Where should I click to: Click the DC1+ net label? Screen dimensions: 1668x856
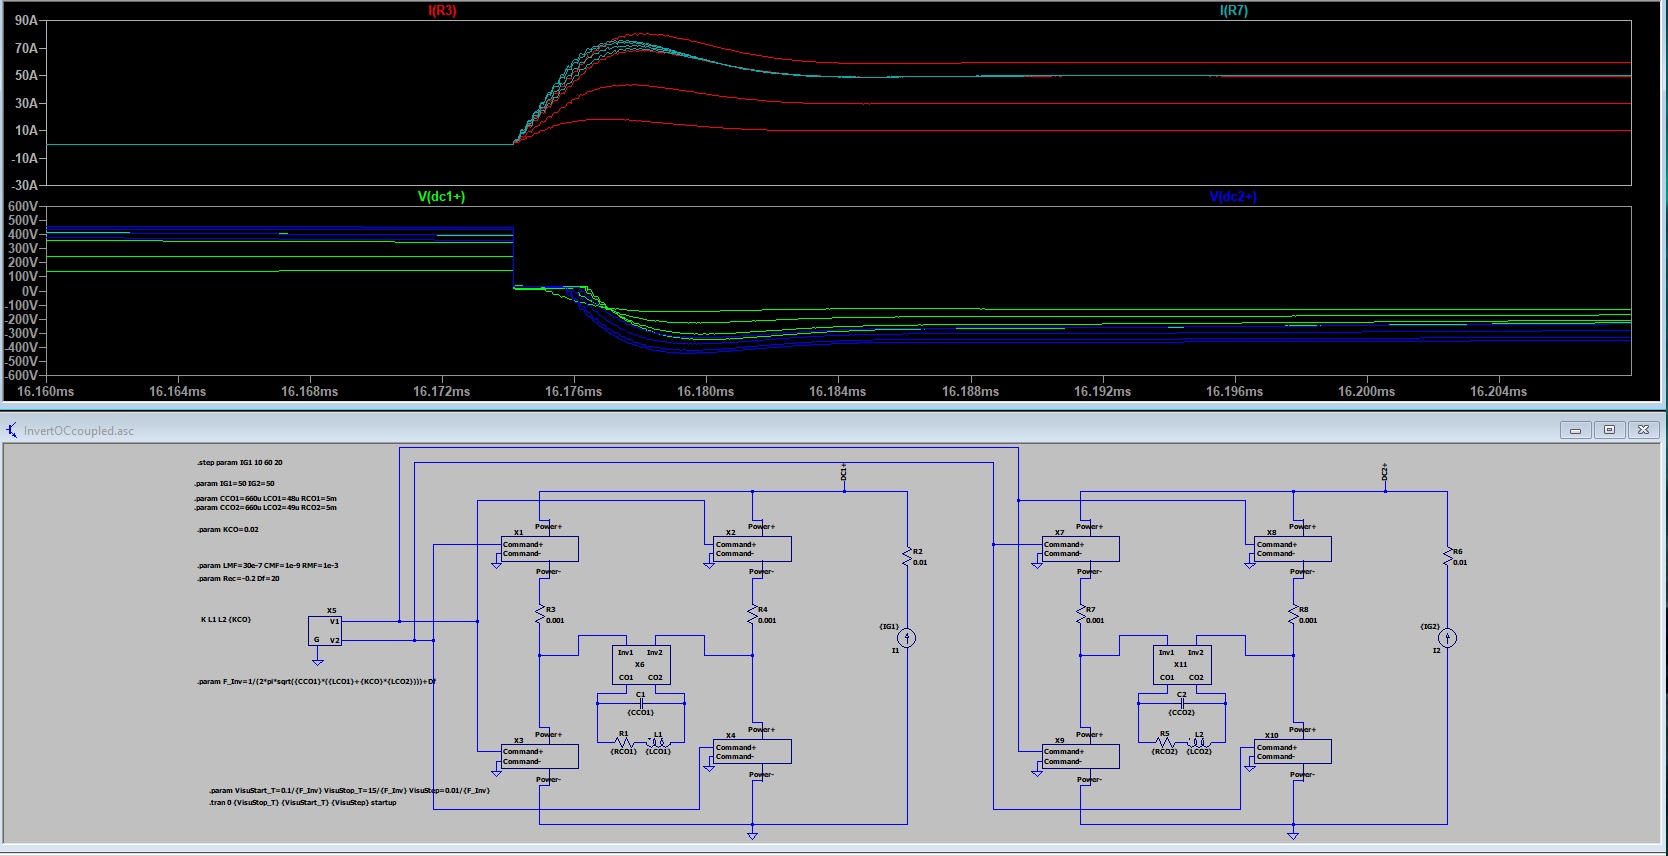pyautogui.click(x=844, y=472)
